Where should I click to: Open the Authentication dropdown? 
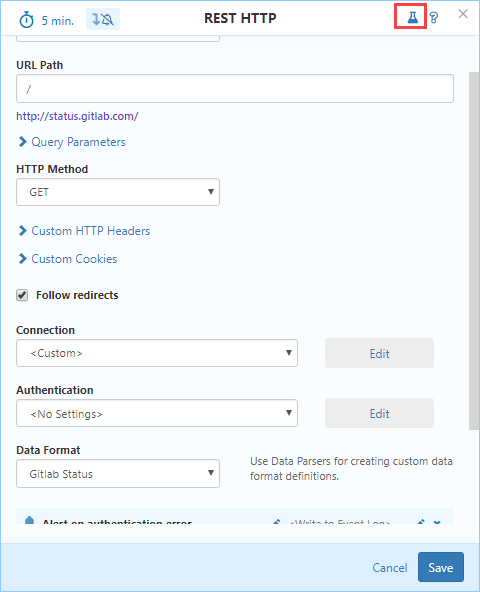coord(157,413)
